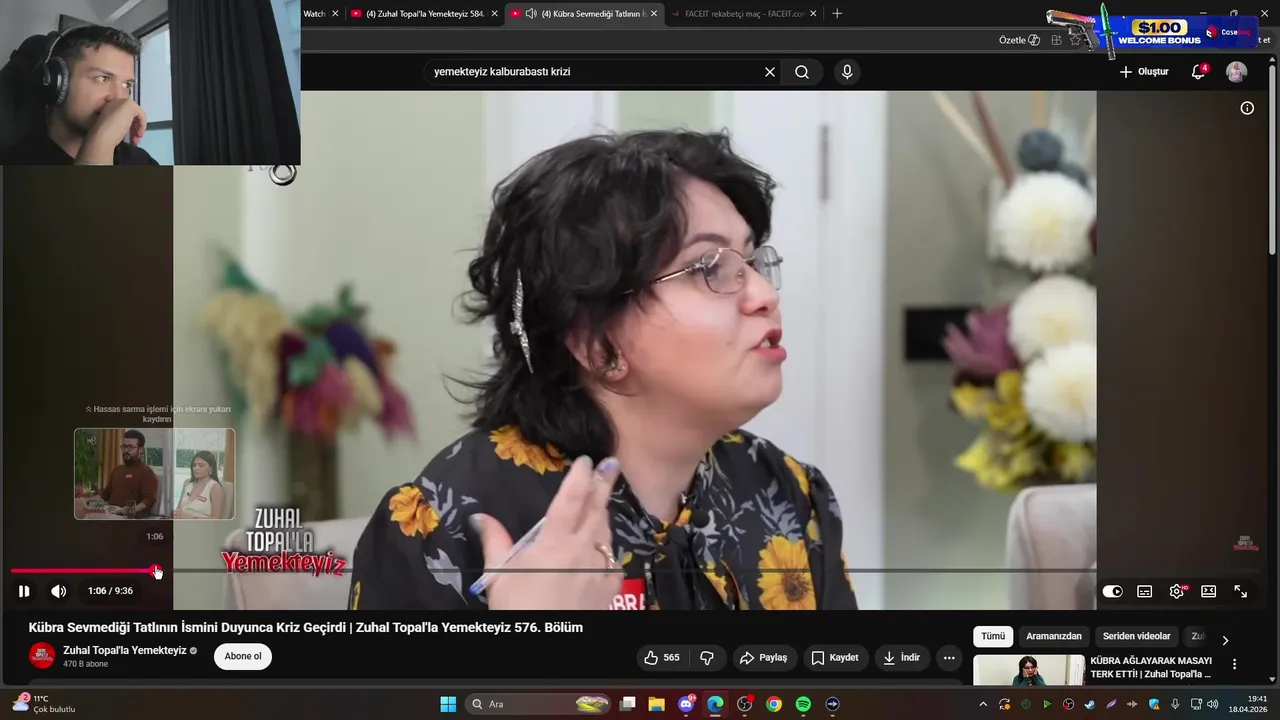The height and width of the screenshot is (720, 1280).
Task: Open Spotify from the taskbar
Action: point(803,704)
